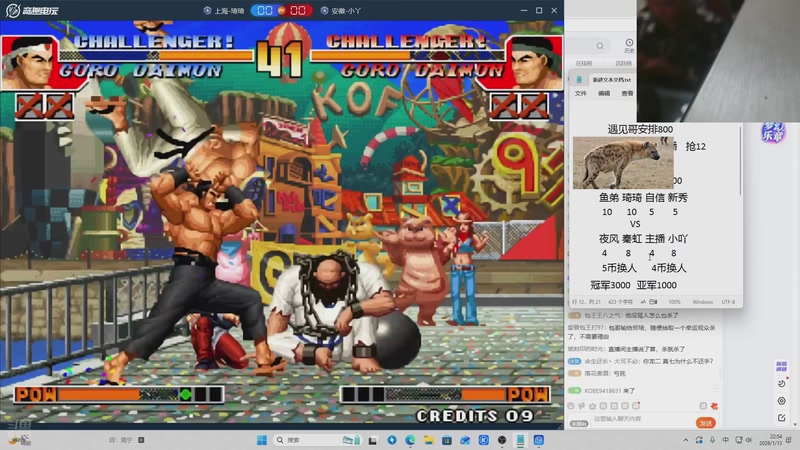Click the text 冠军3000 in Notepad

(610, 285)
